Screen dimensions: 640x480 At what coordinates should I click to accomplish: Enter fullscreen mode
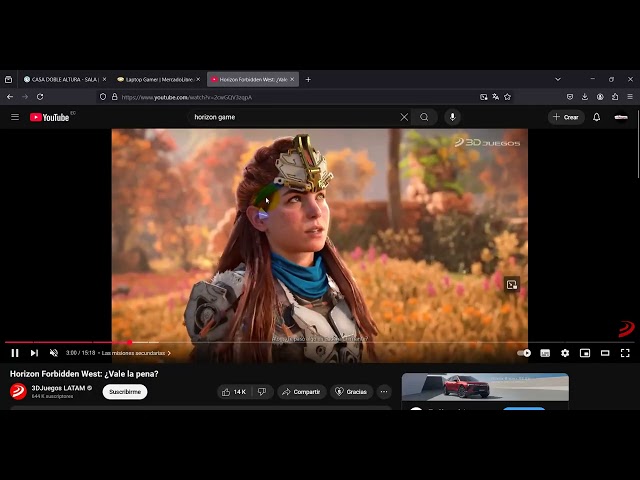coord(625,353)
